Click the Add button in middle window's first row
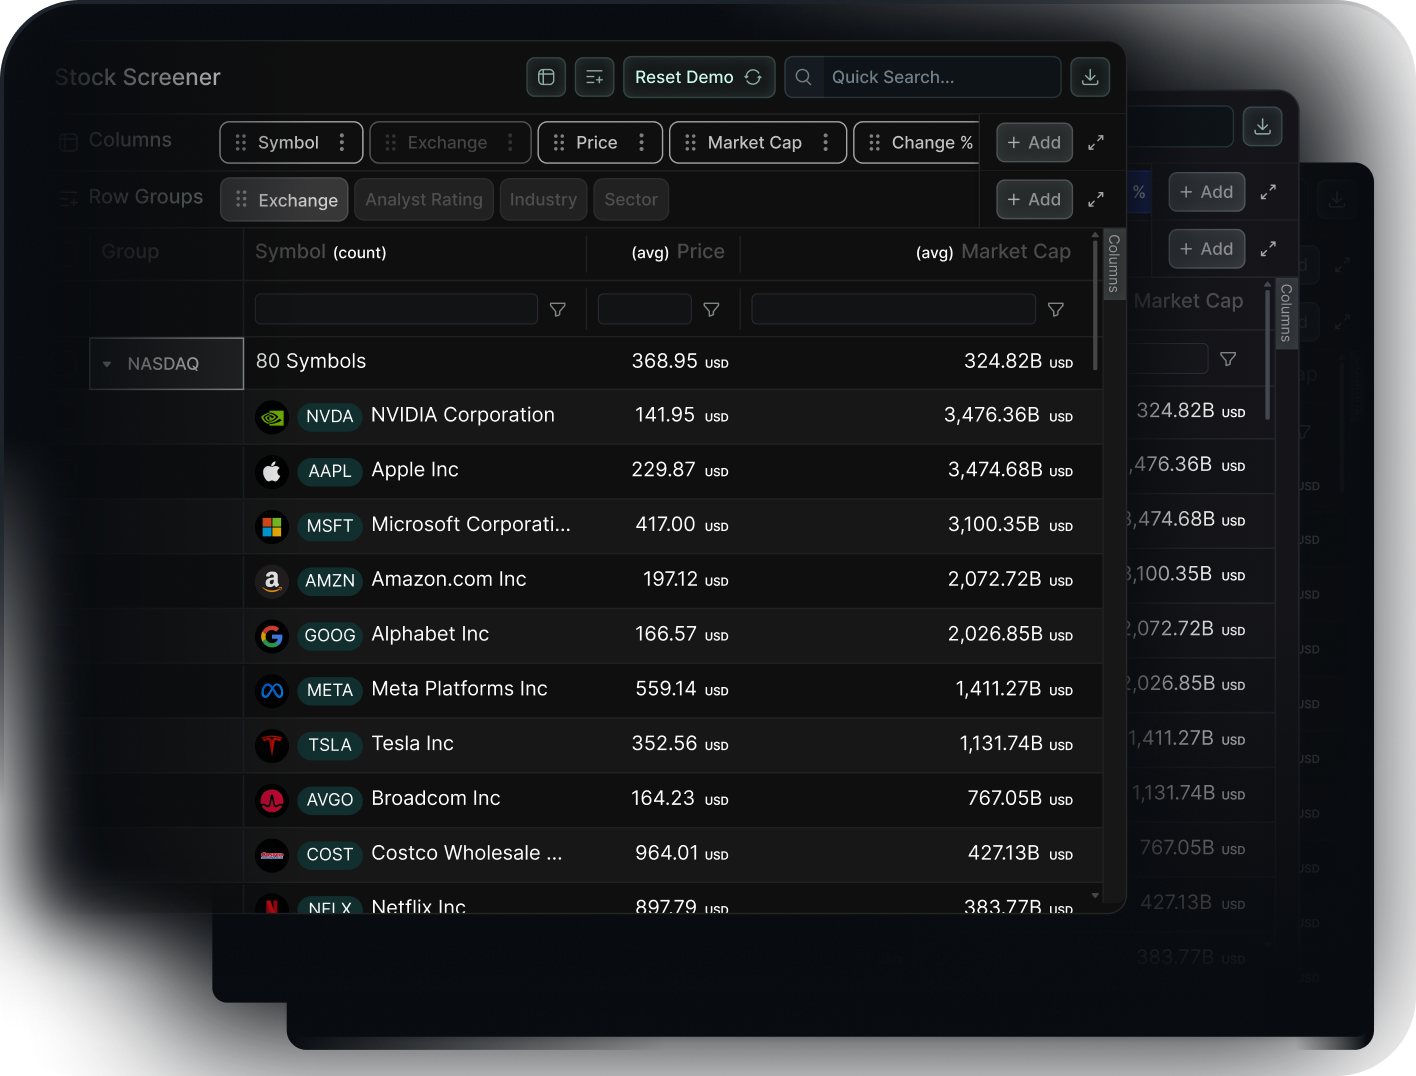Screen dimensions: 1416x1076 1206,192
